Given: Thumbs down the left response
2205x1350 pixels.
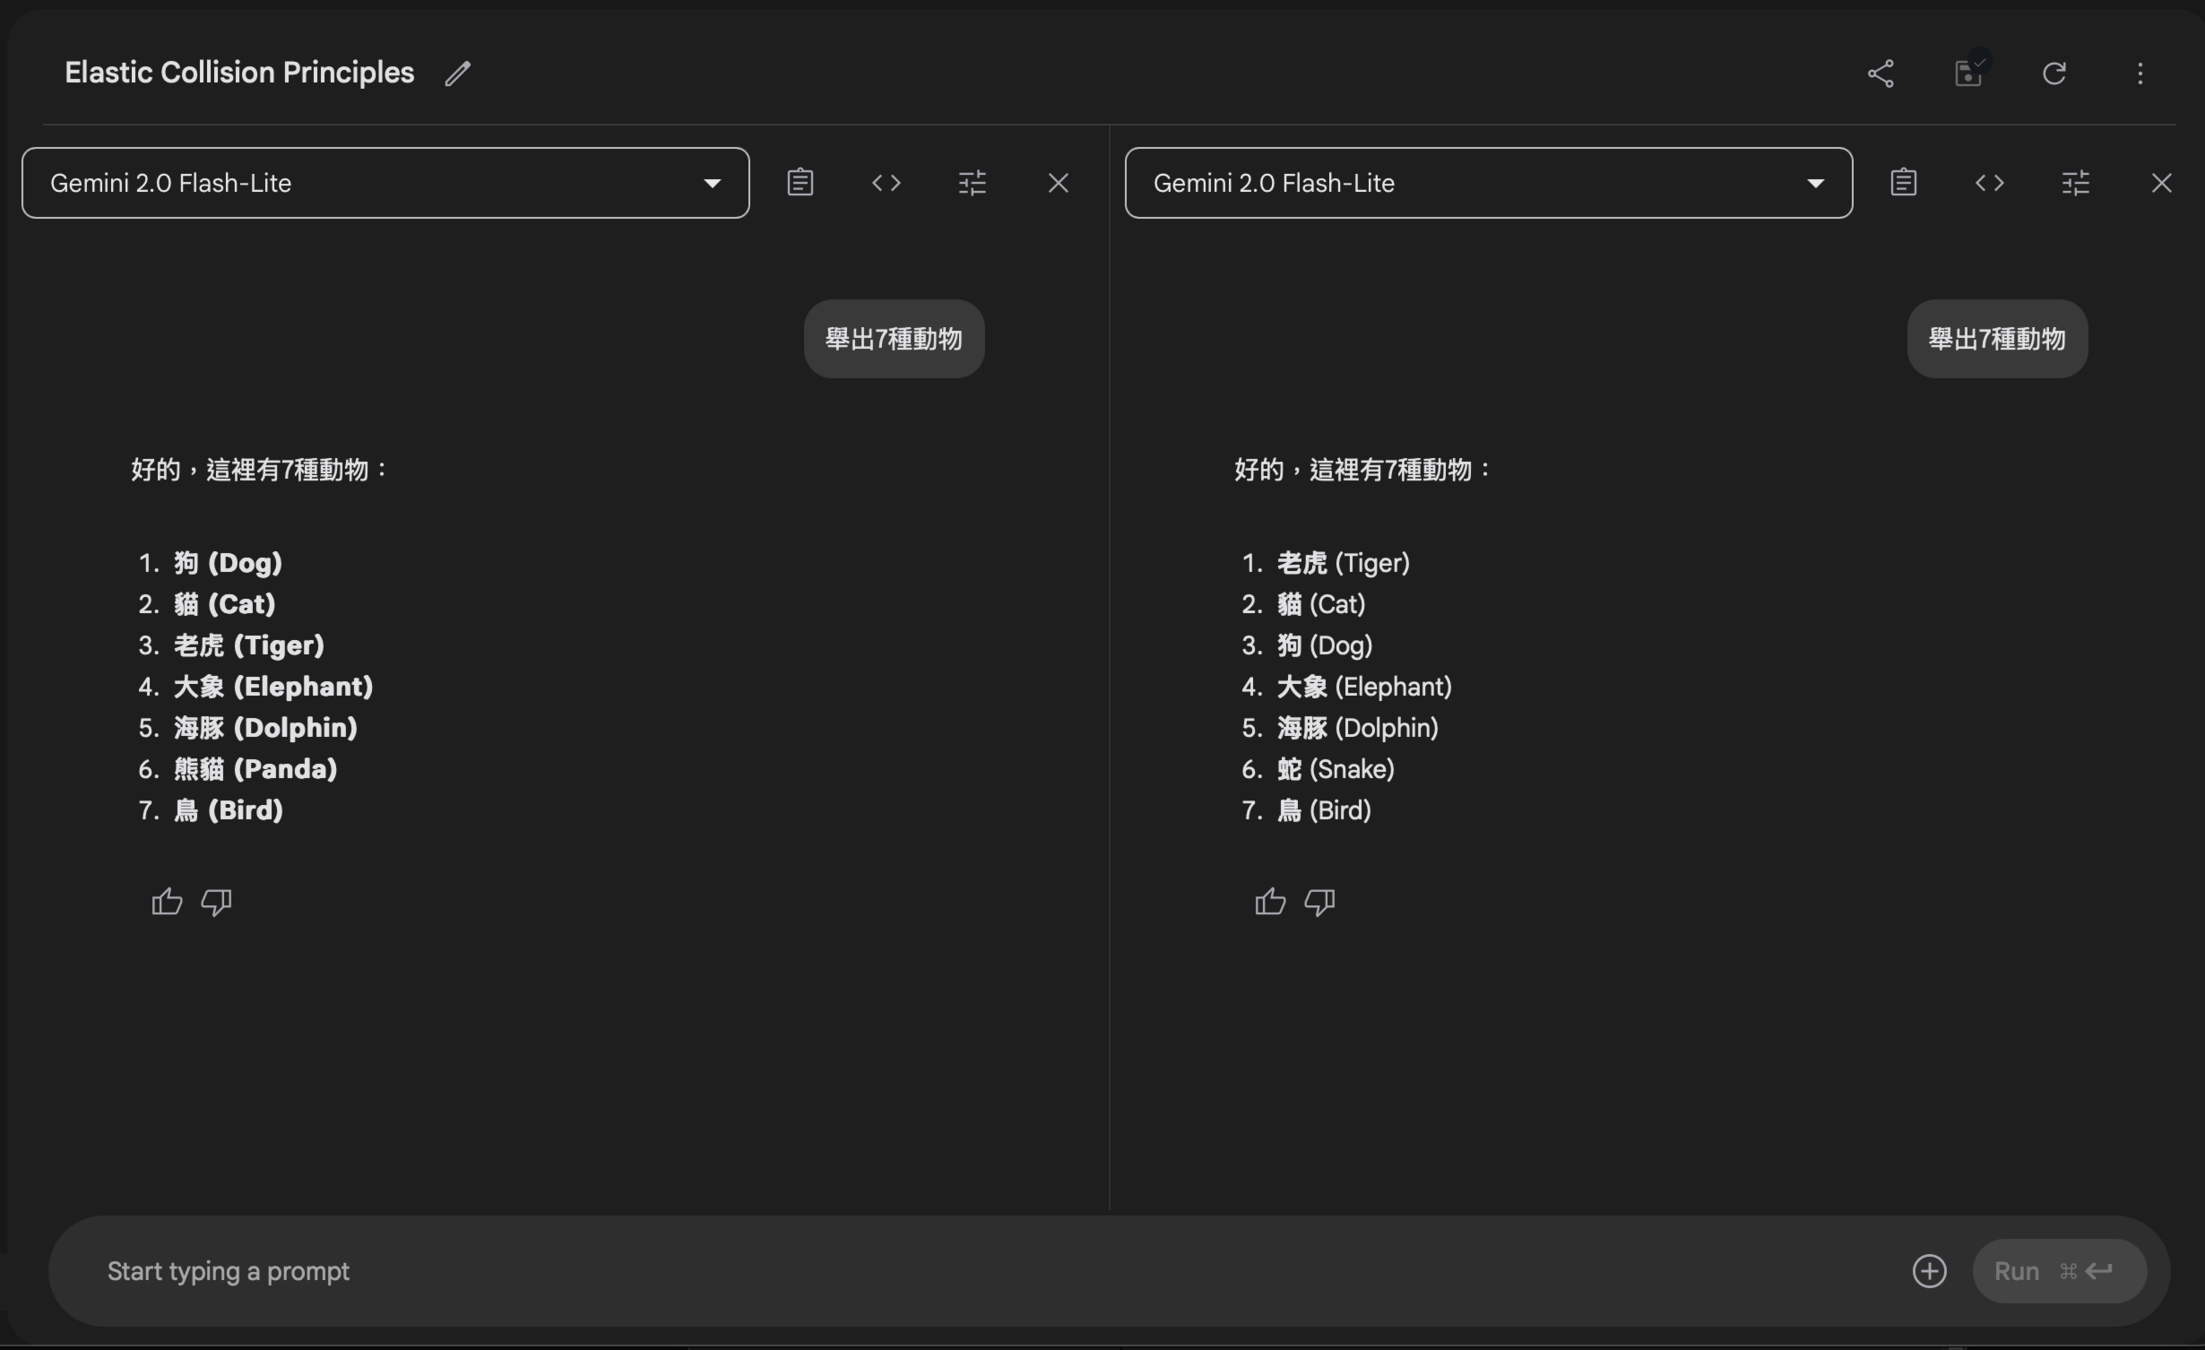Looking at the screenshot, I should 216,902.
